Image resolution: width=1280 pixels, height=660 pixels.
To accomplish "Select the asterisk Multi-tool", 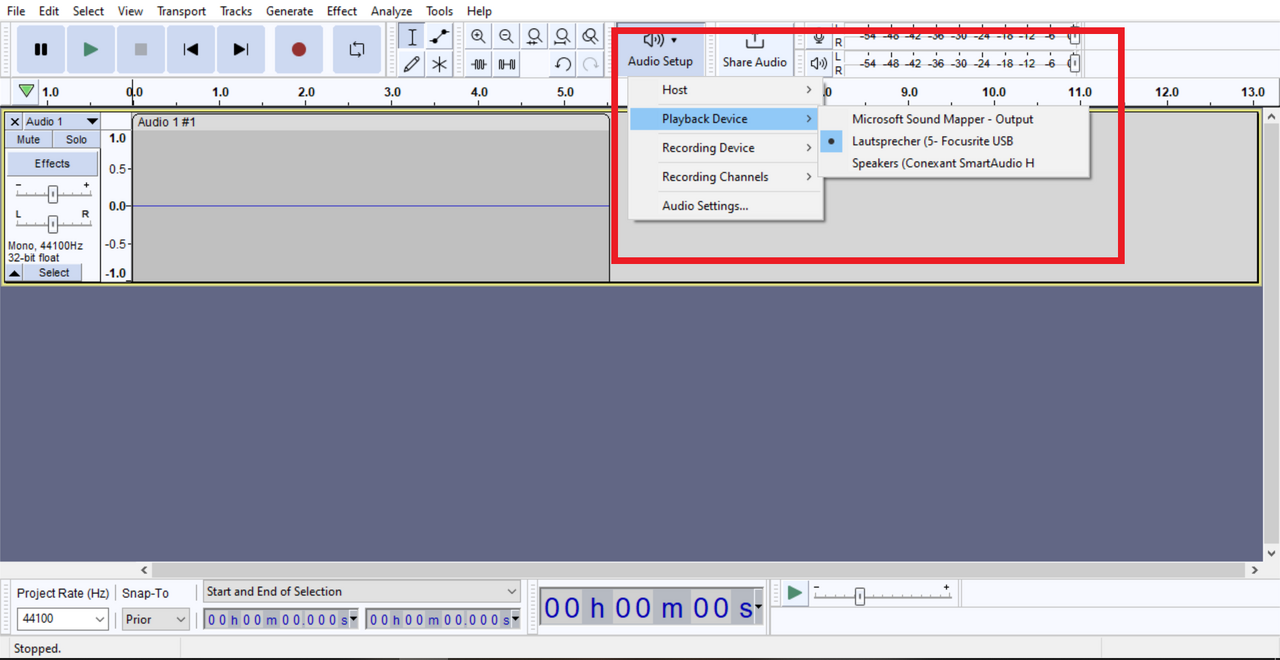I will (x=439, y=64).
